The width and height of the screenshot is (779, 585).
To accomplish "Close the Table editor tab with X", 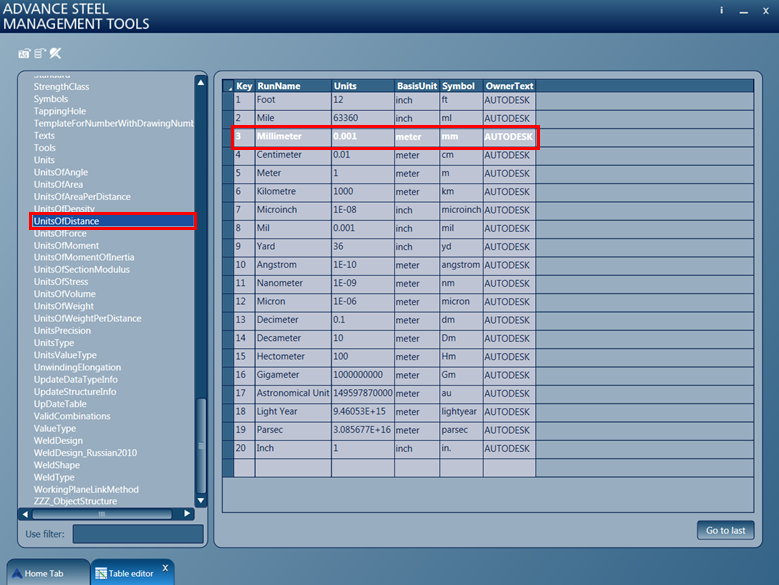I will pyautogui.click(x=165, y=568).
